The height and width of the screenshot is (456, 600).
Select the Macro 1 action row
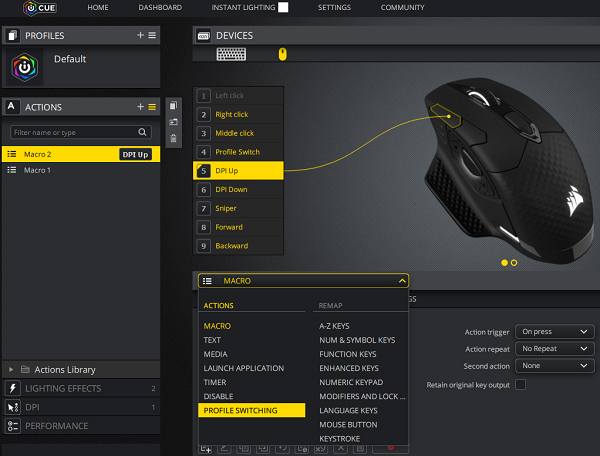point(81,170)
